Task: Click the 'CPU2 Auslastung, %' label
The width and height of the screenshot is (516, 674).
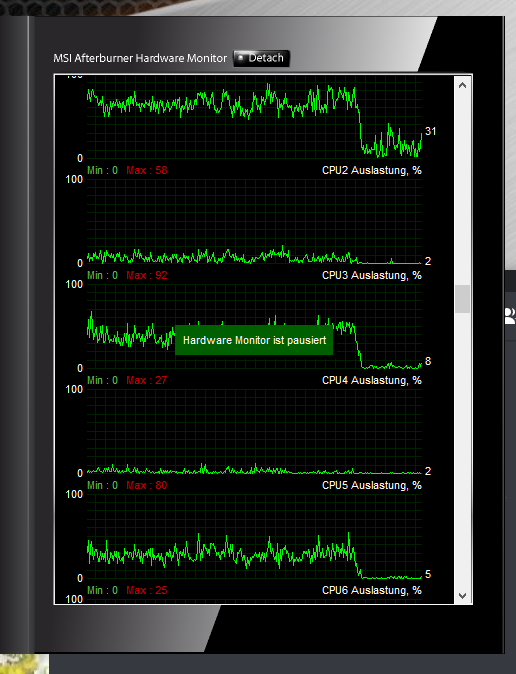Action: coord(372,171)
